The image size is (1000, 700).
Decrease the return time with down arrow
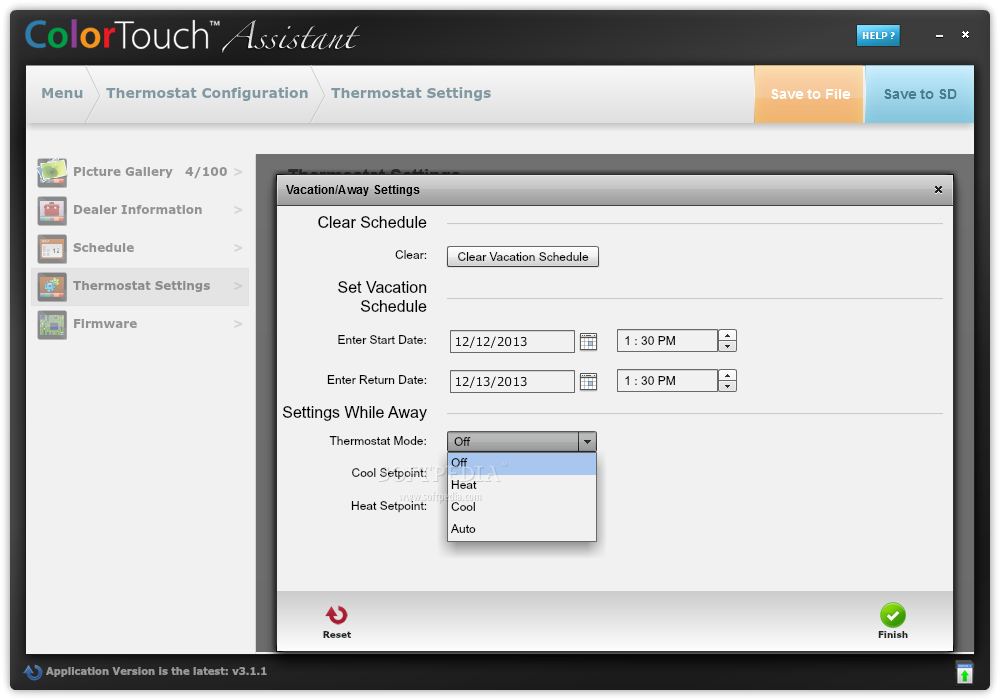pyautogui.click(x=727, y=386)
